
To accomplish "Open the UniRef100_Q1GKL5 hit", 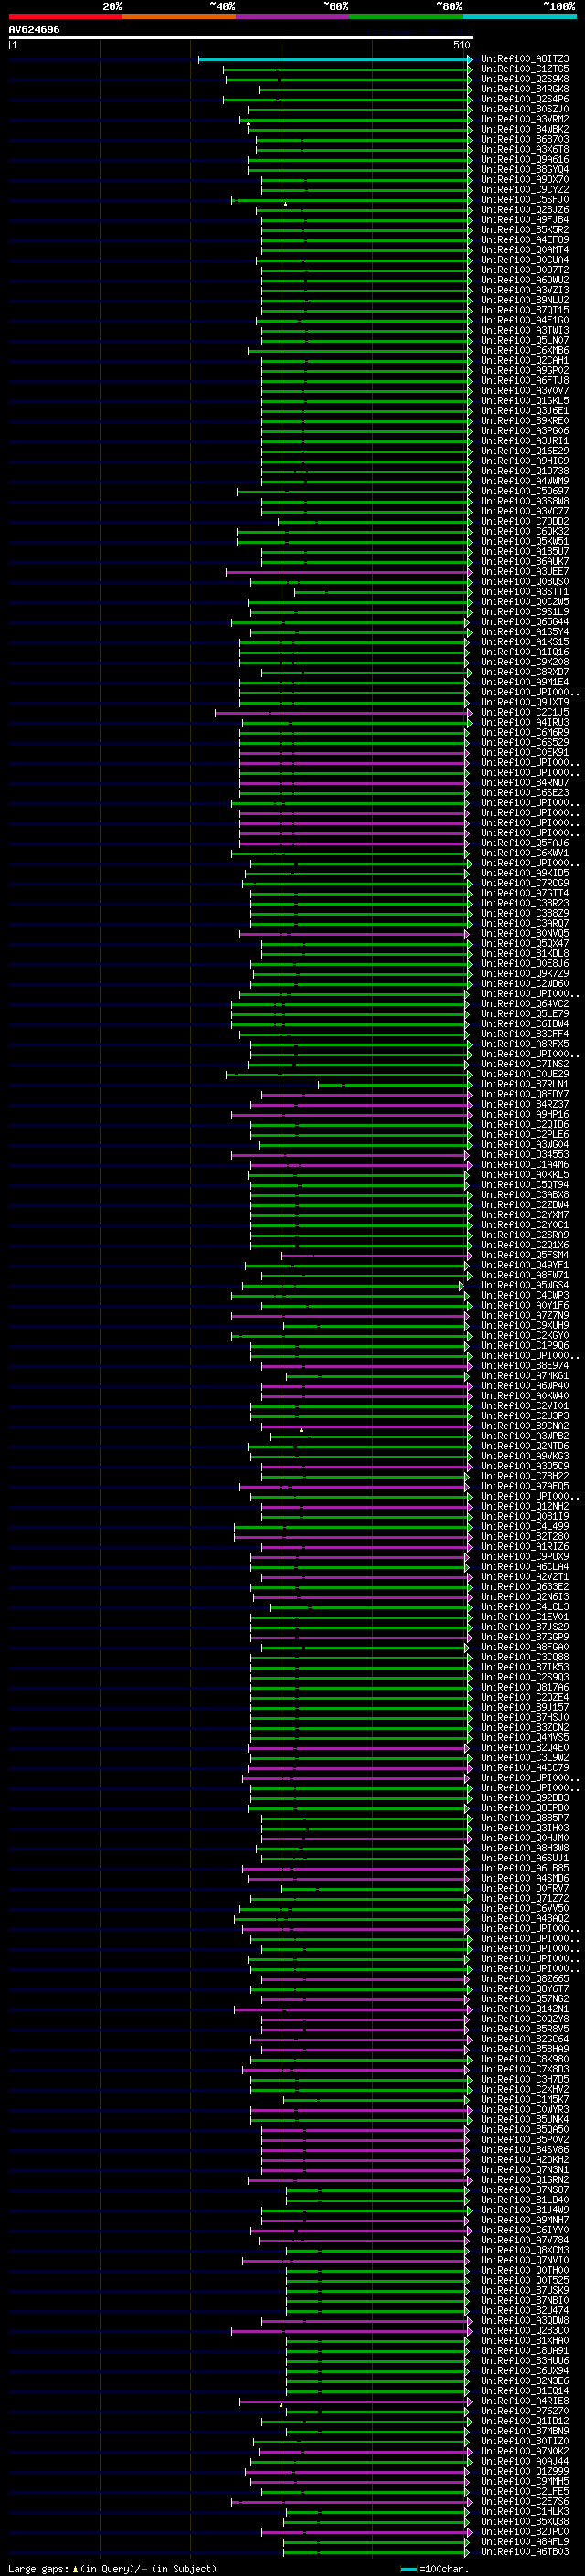I will pos(525,400).
